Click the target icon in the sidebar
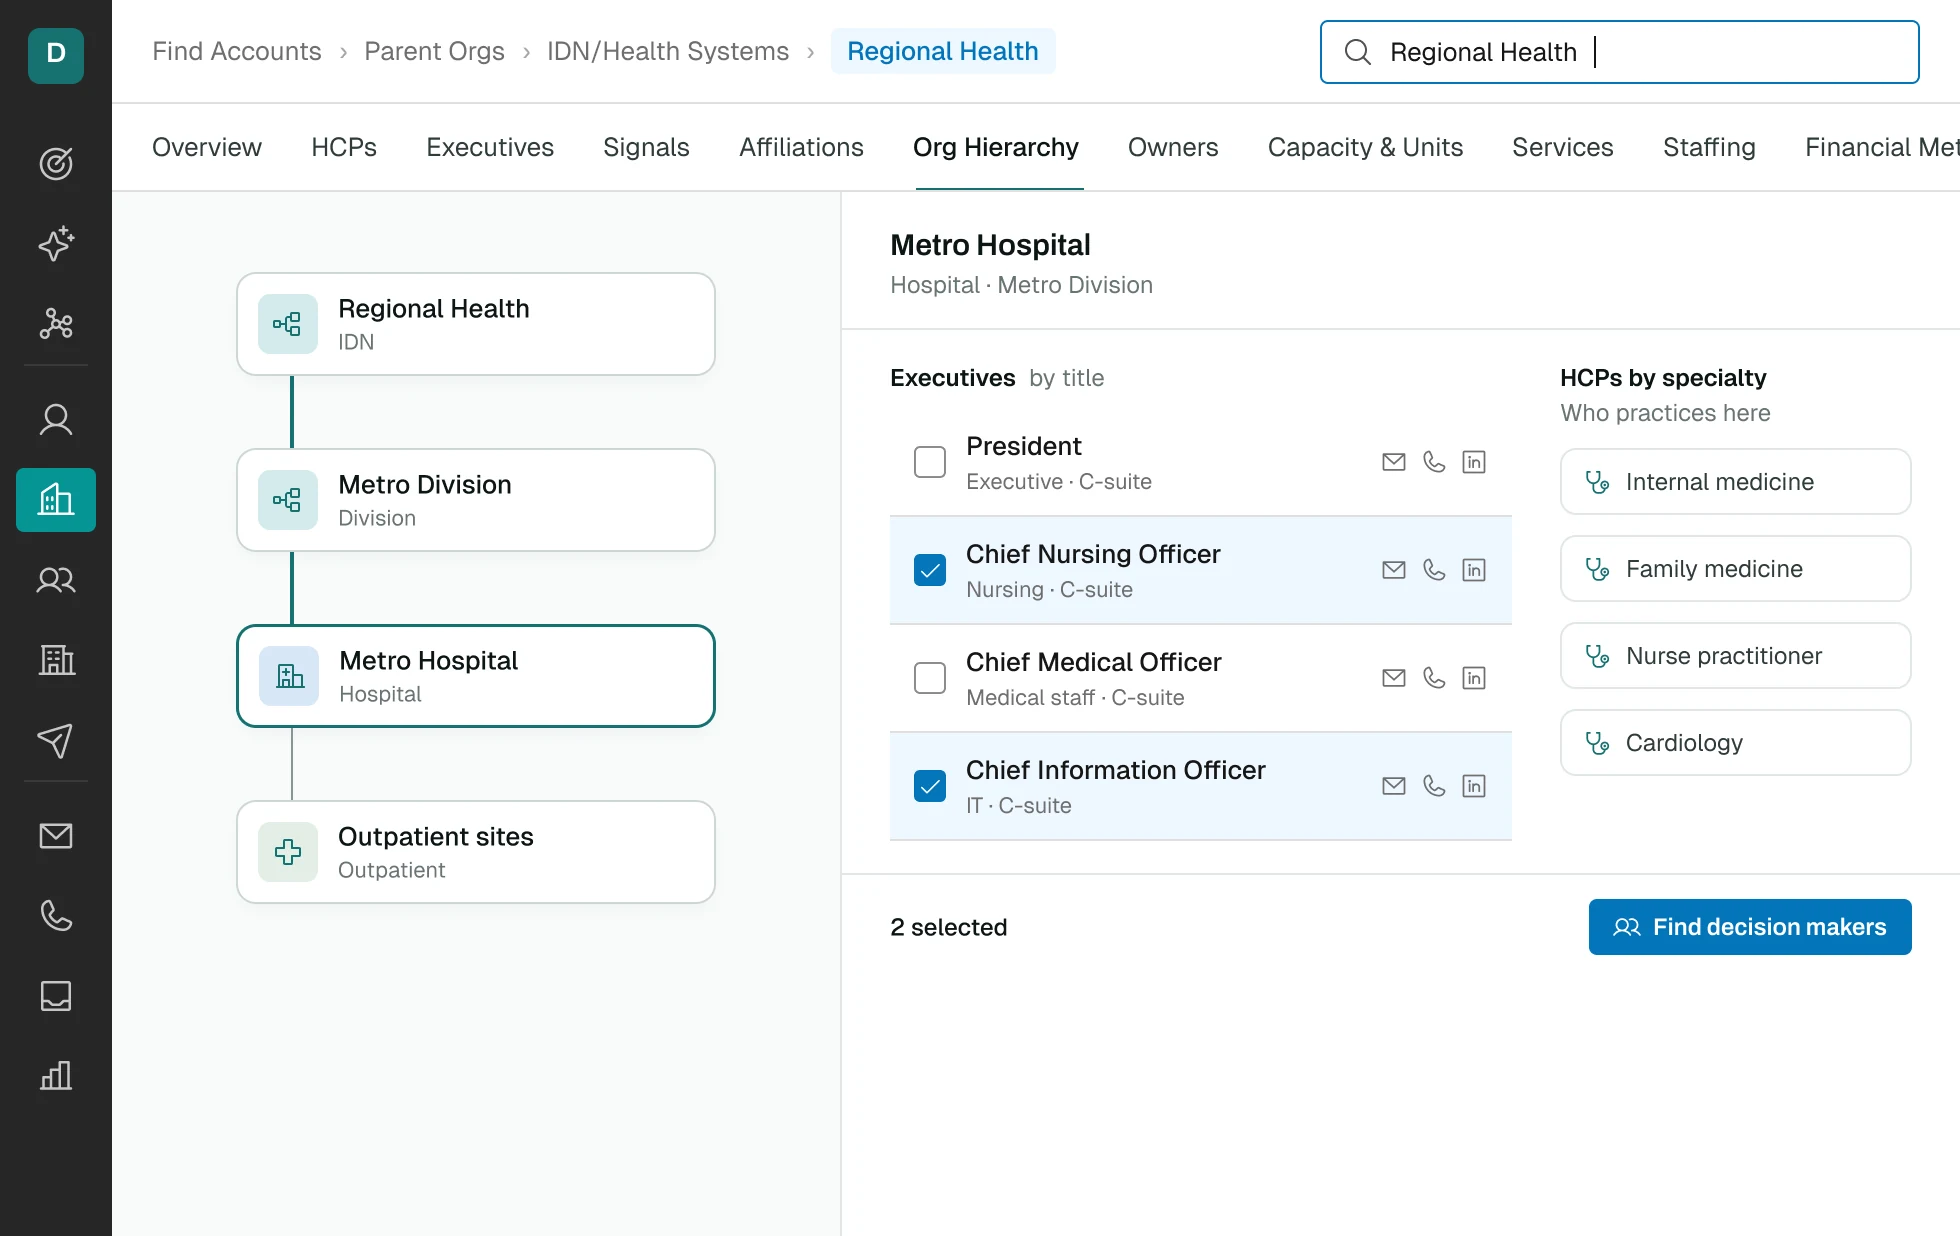 (56, 163)
